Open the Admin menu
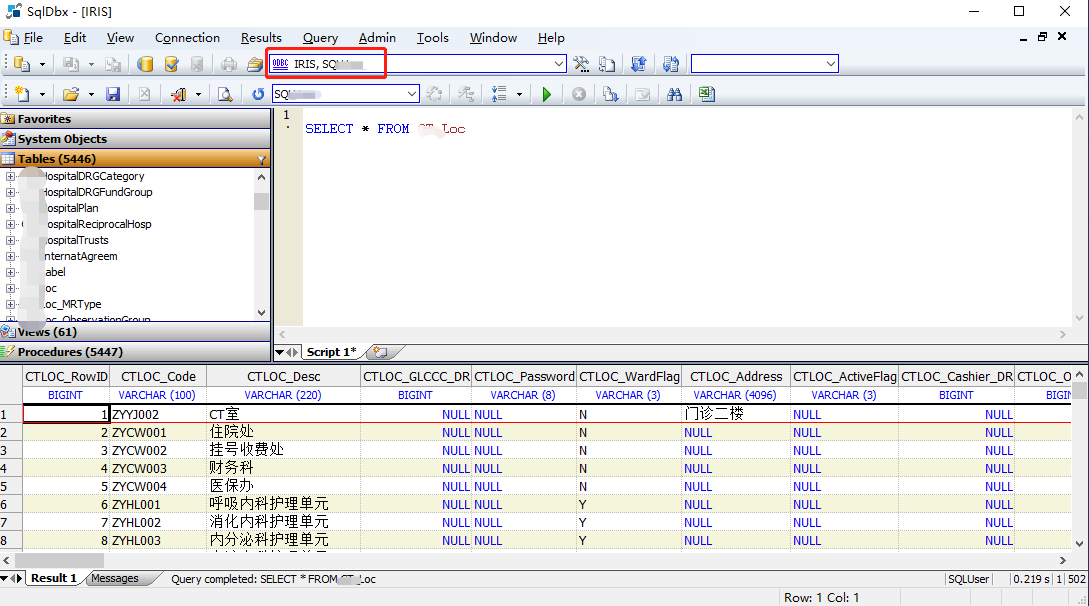This screenshot has height=606, width=1089. (377, 37)
